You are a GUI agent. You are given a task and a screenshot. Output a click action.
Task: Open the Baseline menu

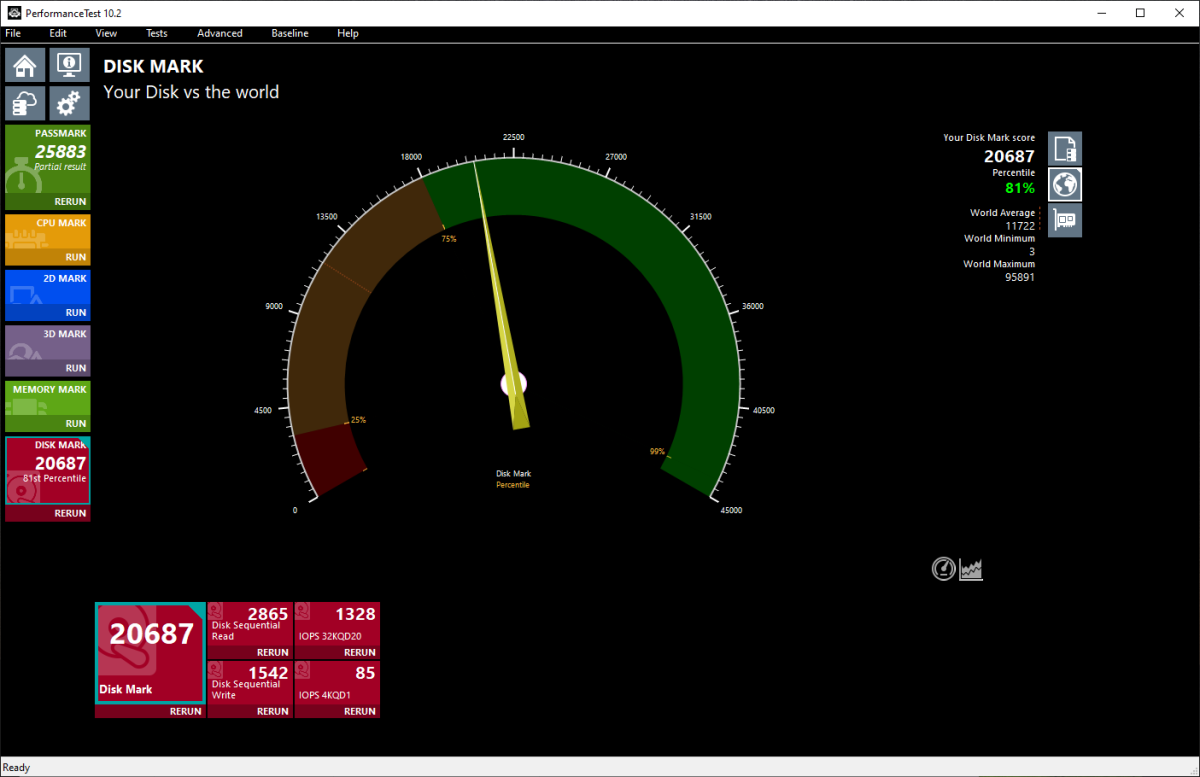tap(290, 33)
